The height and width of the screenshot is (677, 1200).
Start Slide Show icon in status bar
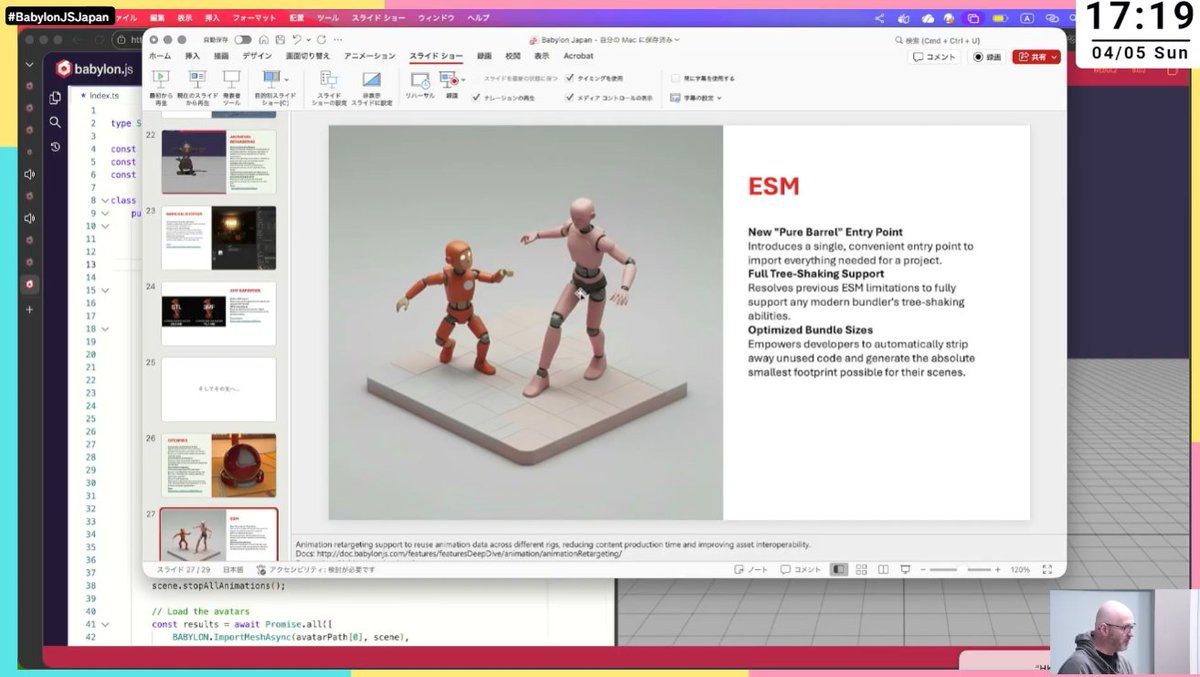point(905,569)
